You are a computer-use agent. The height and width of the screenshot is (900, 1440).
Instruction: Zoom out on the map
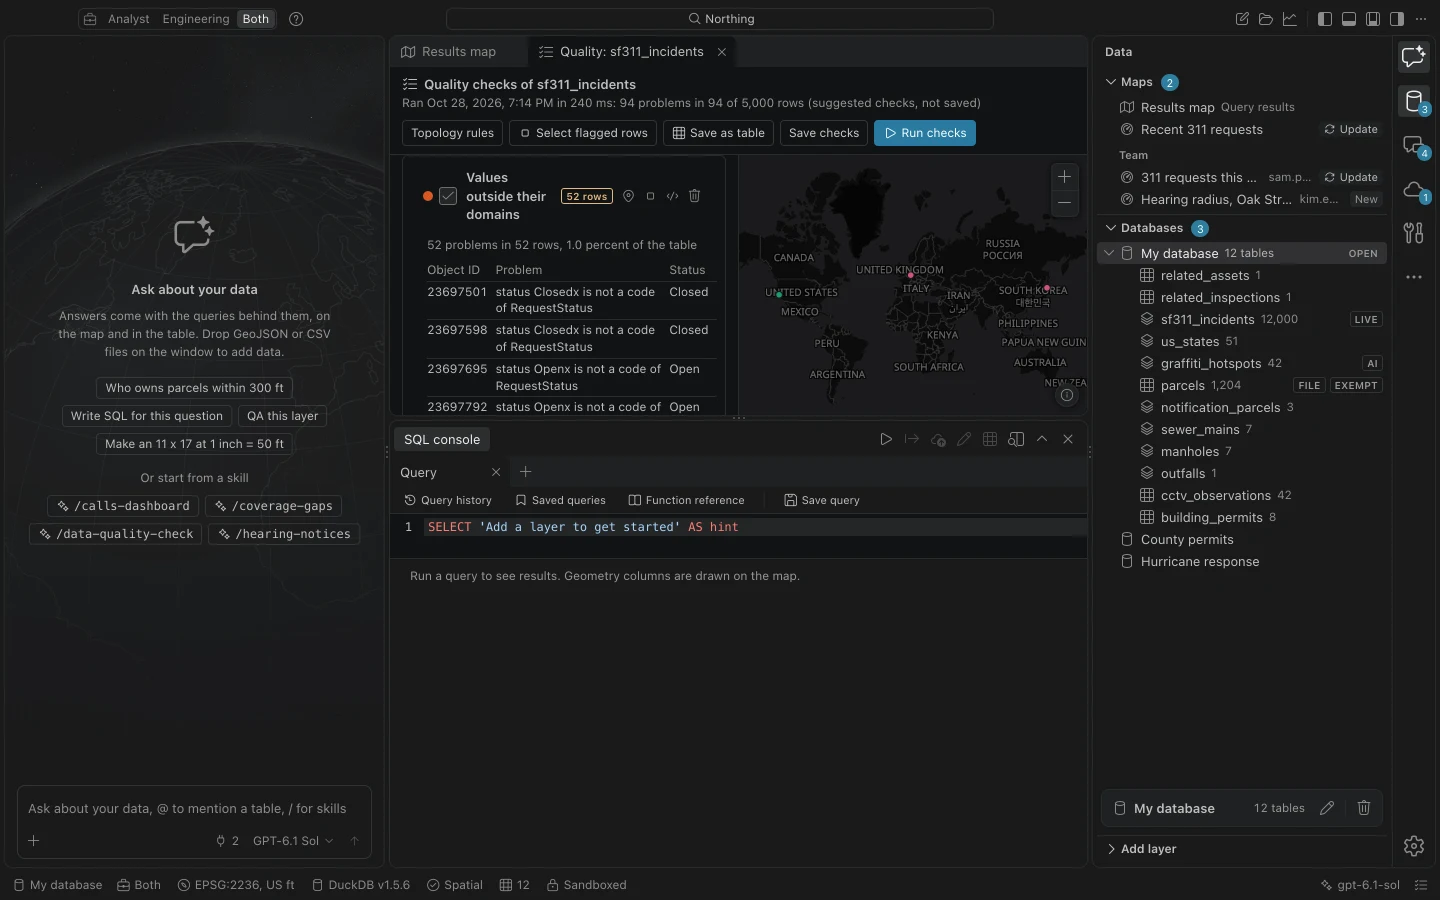coord(1065,202)
